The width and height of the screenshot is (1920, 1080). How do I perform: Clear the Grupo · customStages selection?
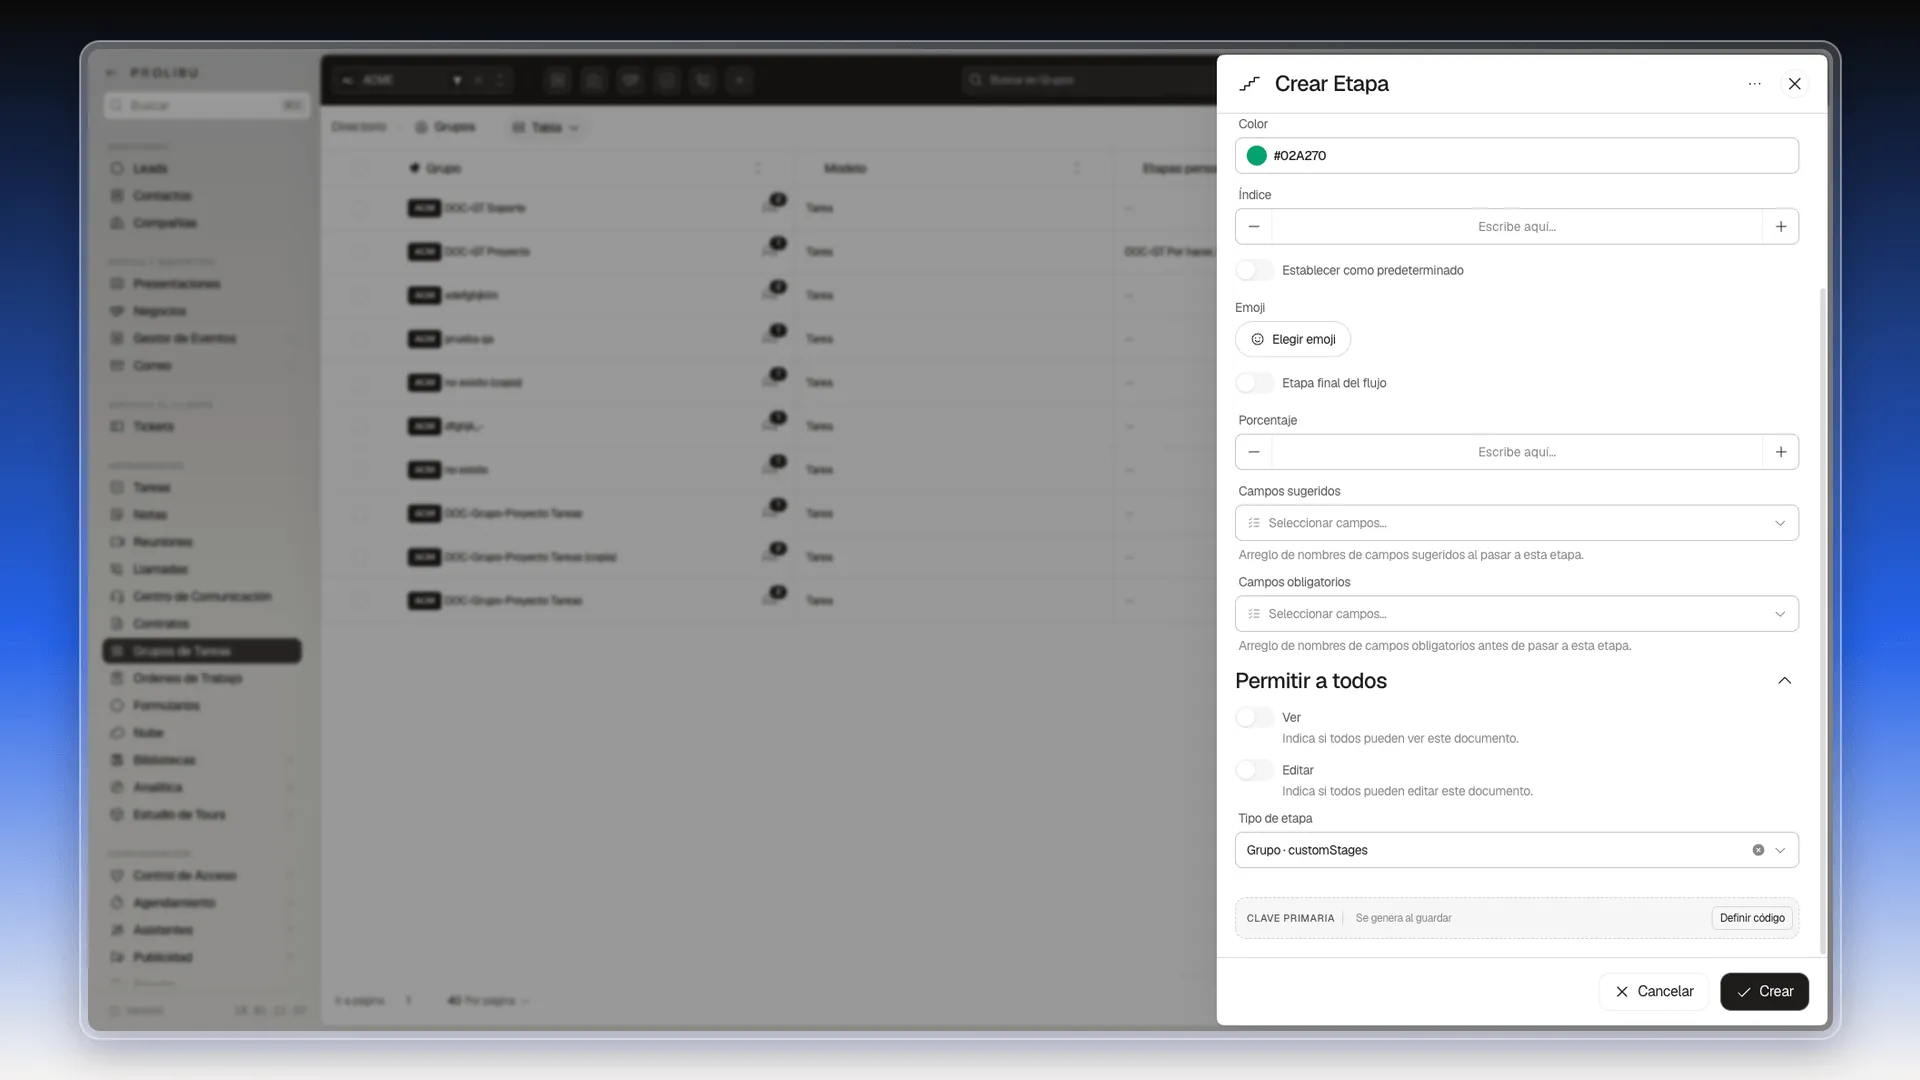pos(1758,850)
